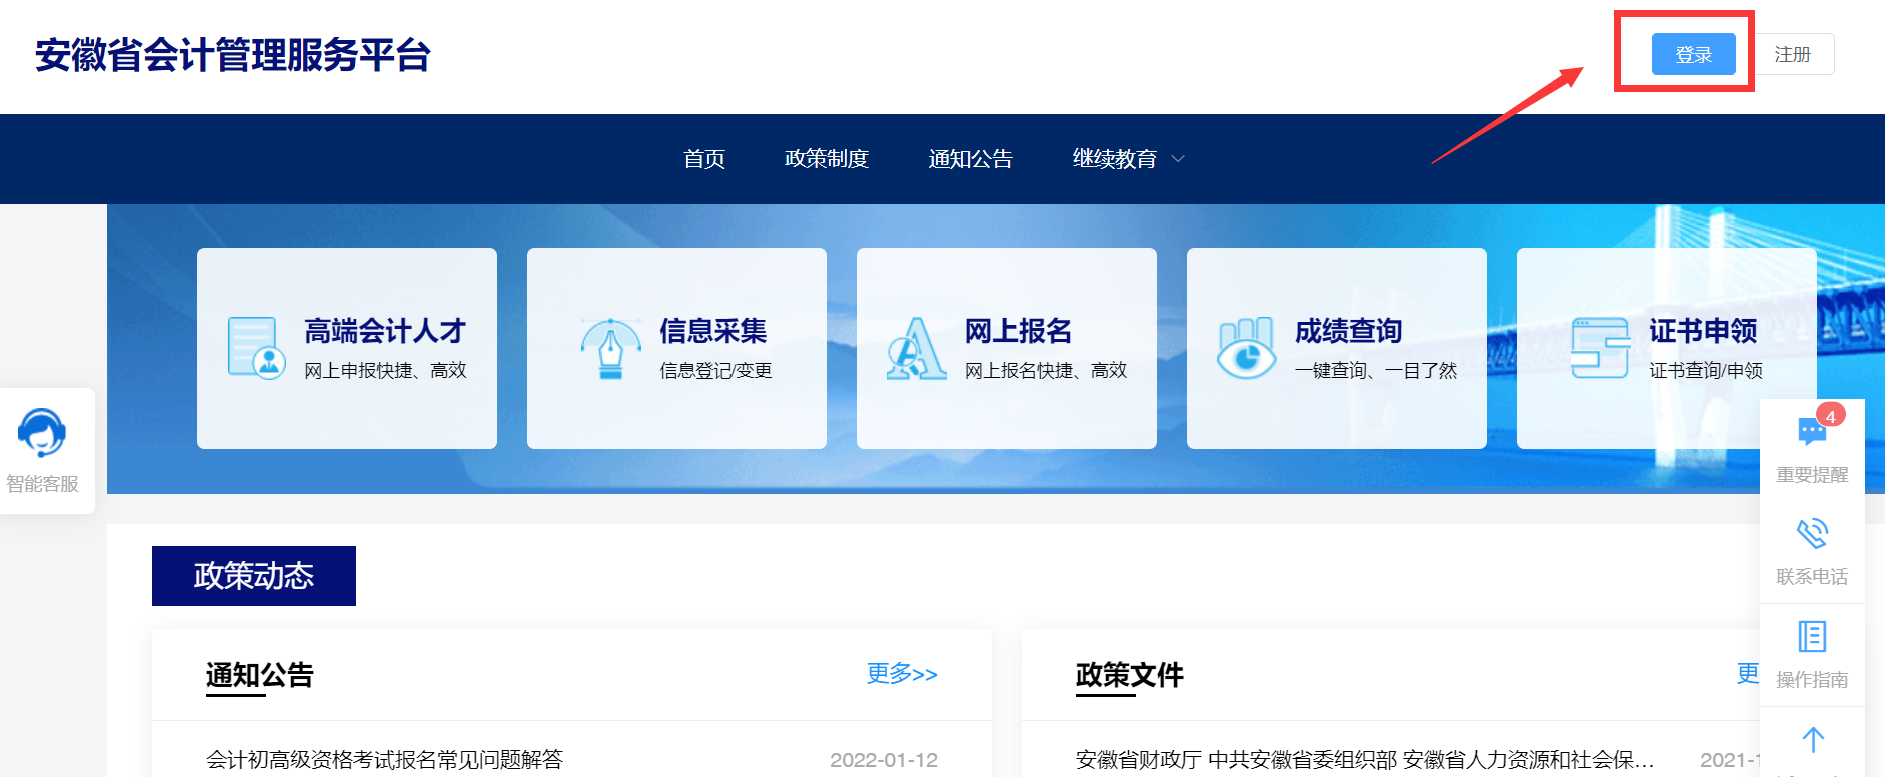Click the blue 登录 button
Screen dimensions: 1885x777
pos(1692,54)
